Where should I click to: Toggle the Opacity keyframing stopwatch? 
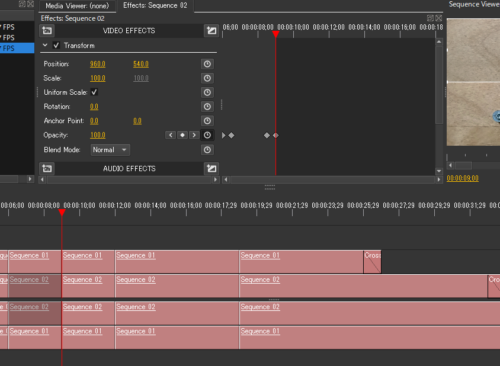click(207, 135)
